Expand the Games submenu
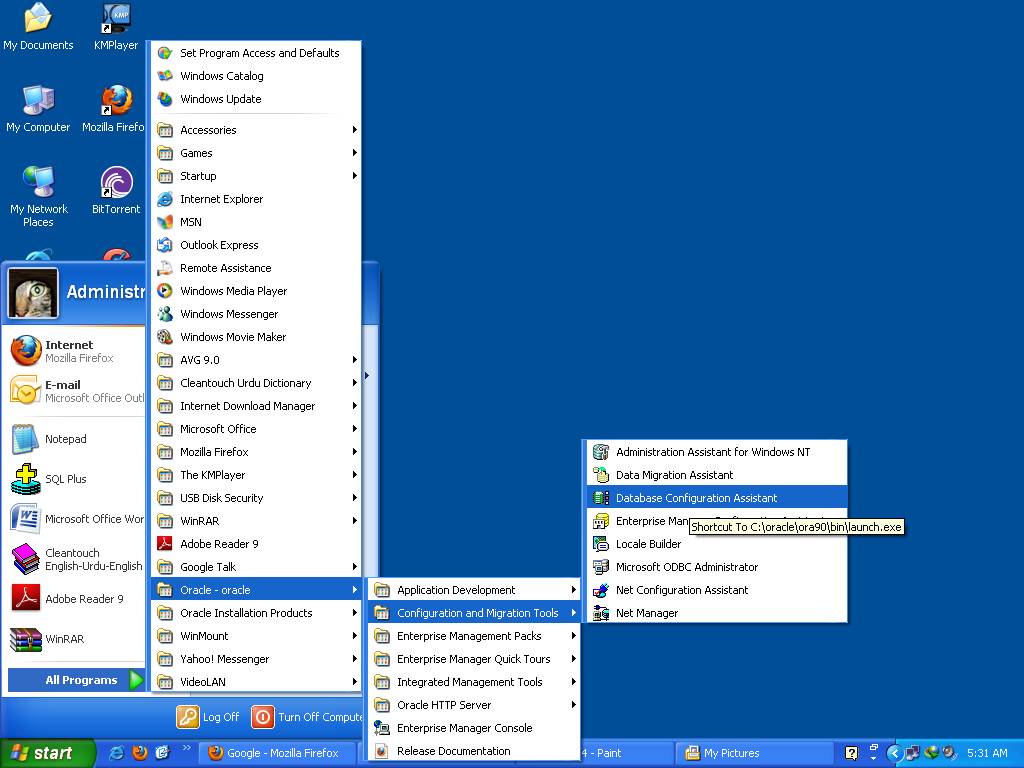 pos(256,153)
